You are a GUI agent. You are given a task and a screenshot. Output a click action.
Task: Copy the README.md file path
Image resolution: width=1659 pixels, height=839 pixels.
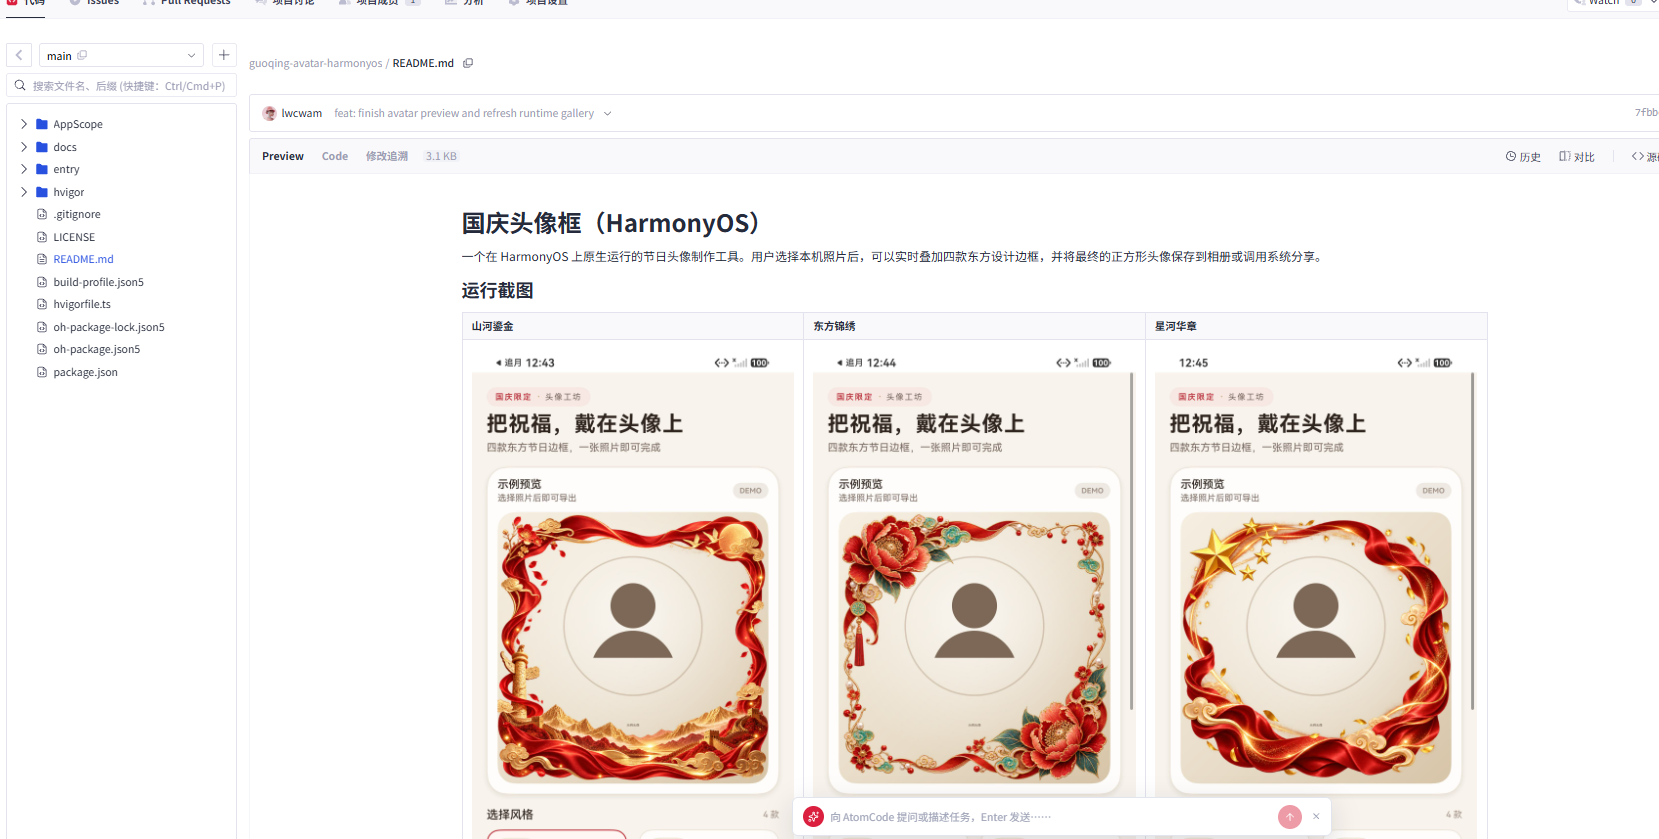[468, 63]
